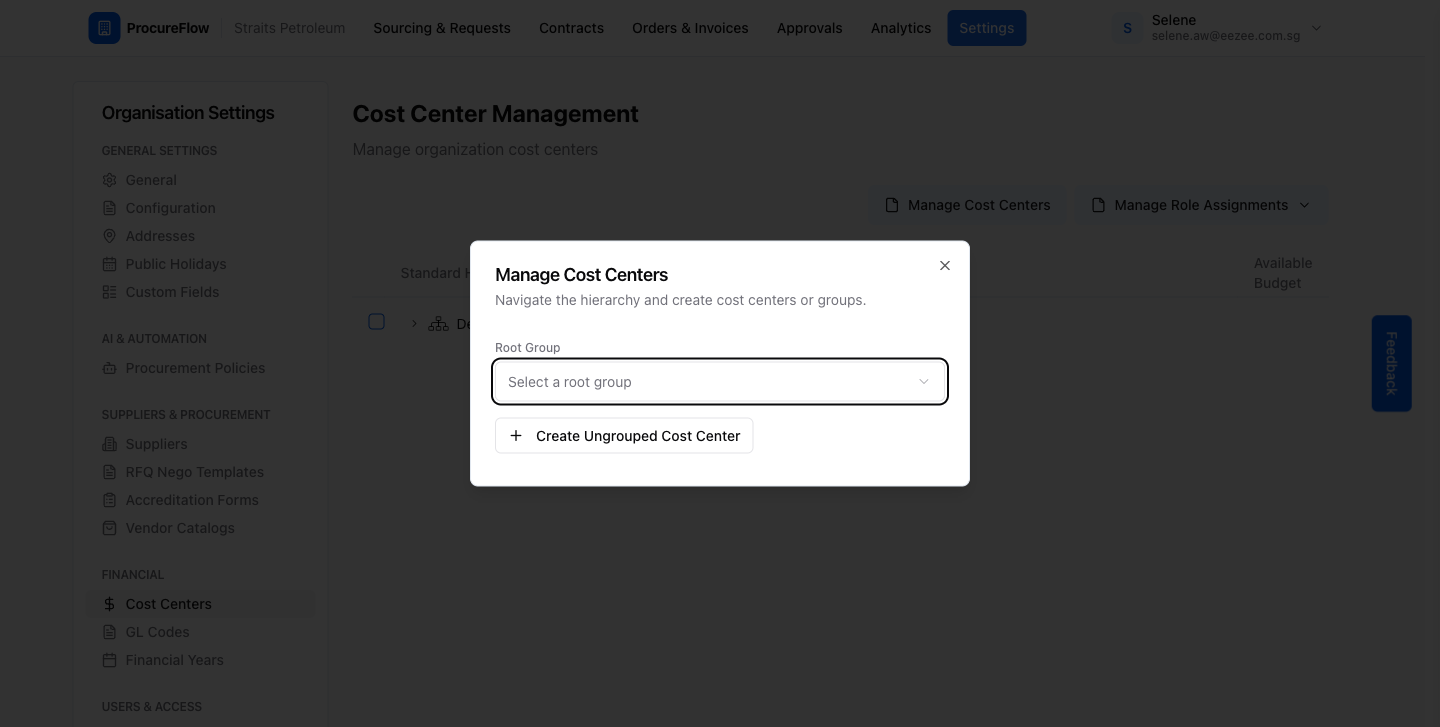Click the Selene user avatar

tap(1127, 28)
